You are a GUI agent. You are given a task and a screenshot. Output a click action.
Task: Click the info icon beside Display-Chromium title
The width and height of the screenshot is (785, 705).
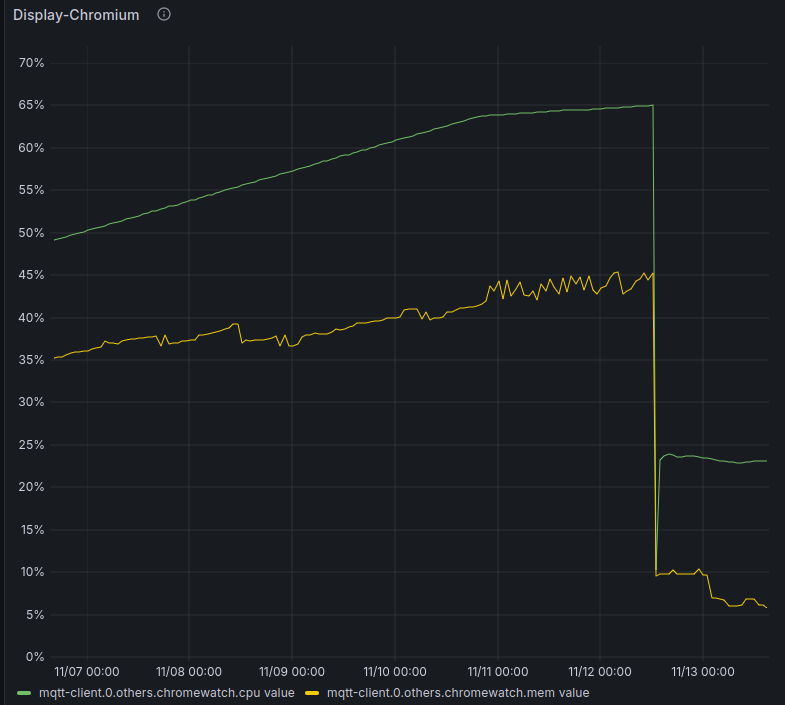coord(164,15)
